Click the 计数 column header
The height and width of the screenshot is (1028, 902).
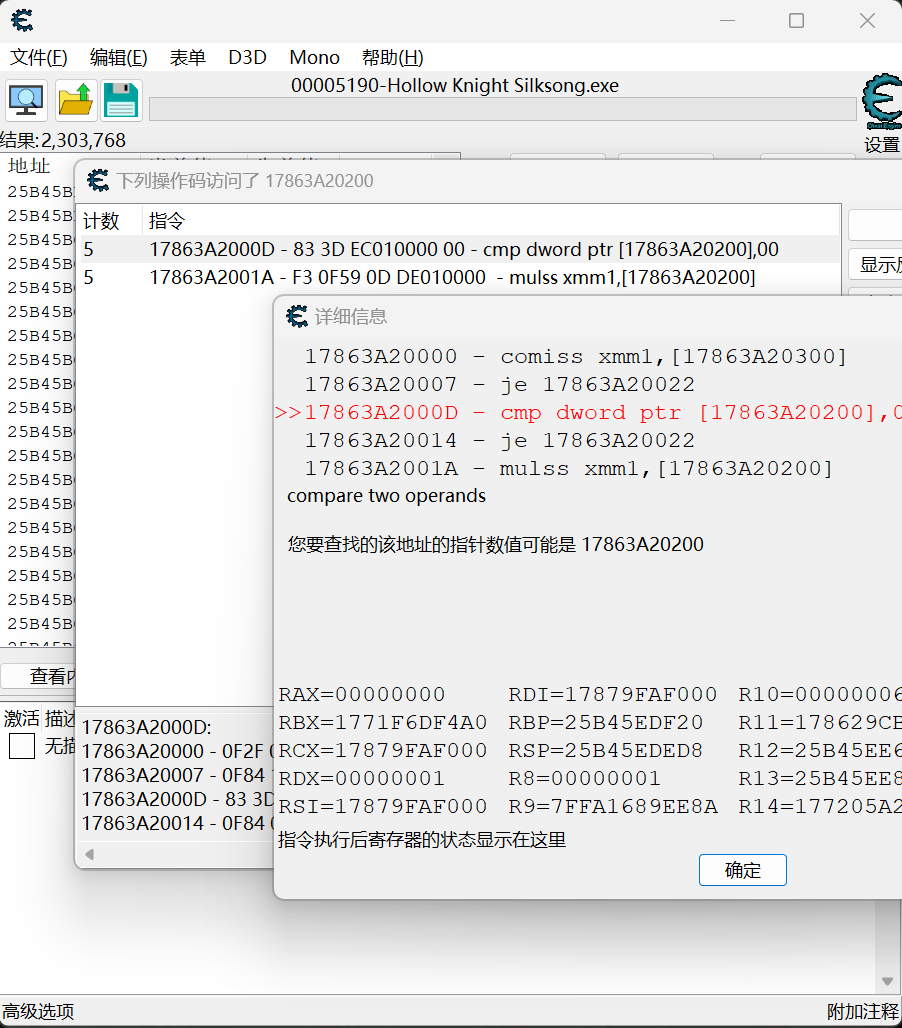click(x=109, y=221)
